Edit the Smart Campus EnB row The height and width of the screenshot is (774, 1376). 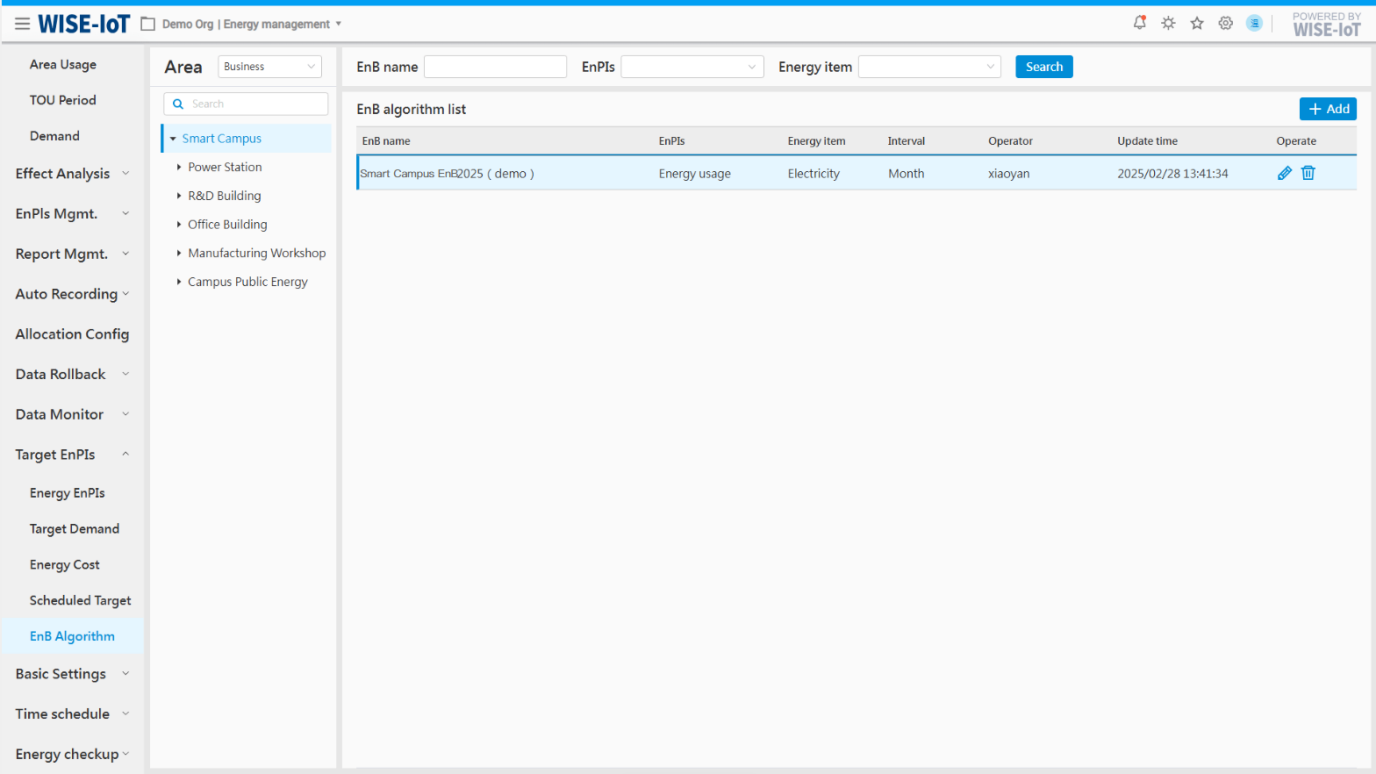[1285, 173]
